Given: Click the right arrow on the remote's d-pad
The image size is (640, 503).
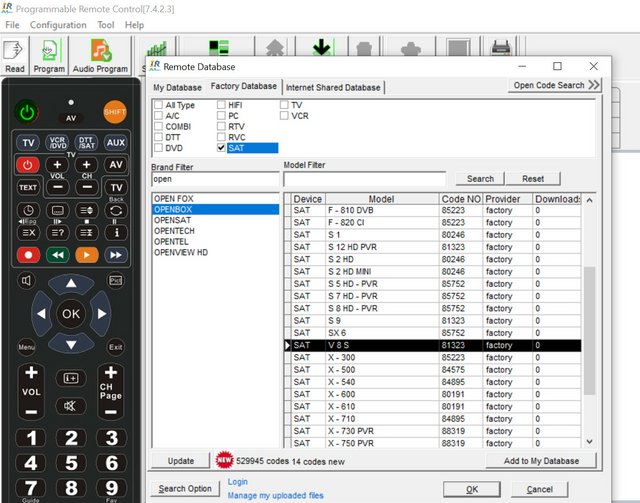Looking at the screenshot, I should [102, 314].
